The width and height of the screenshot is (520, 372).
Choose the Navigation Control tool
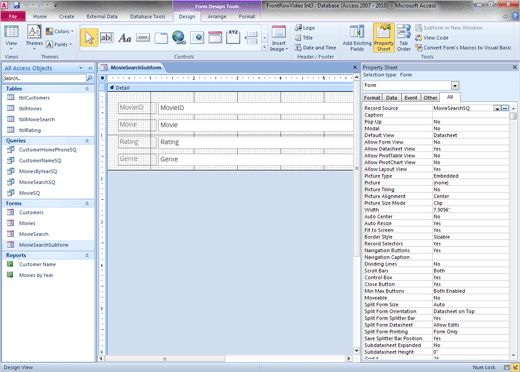pyautogui.click(x=215, y=38)
